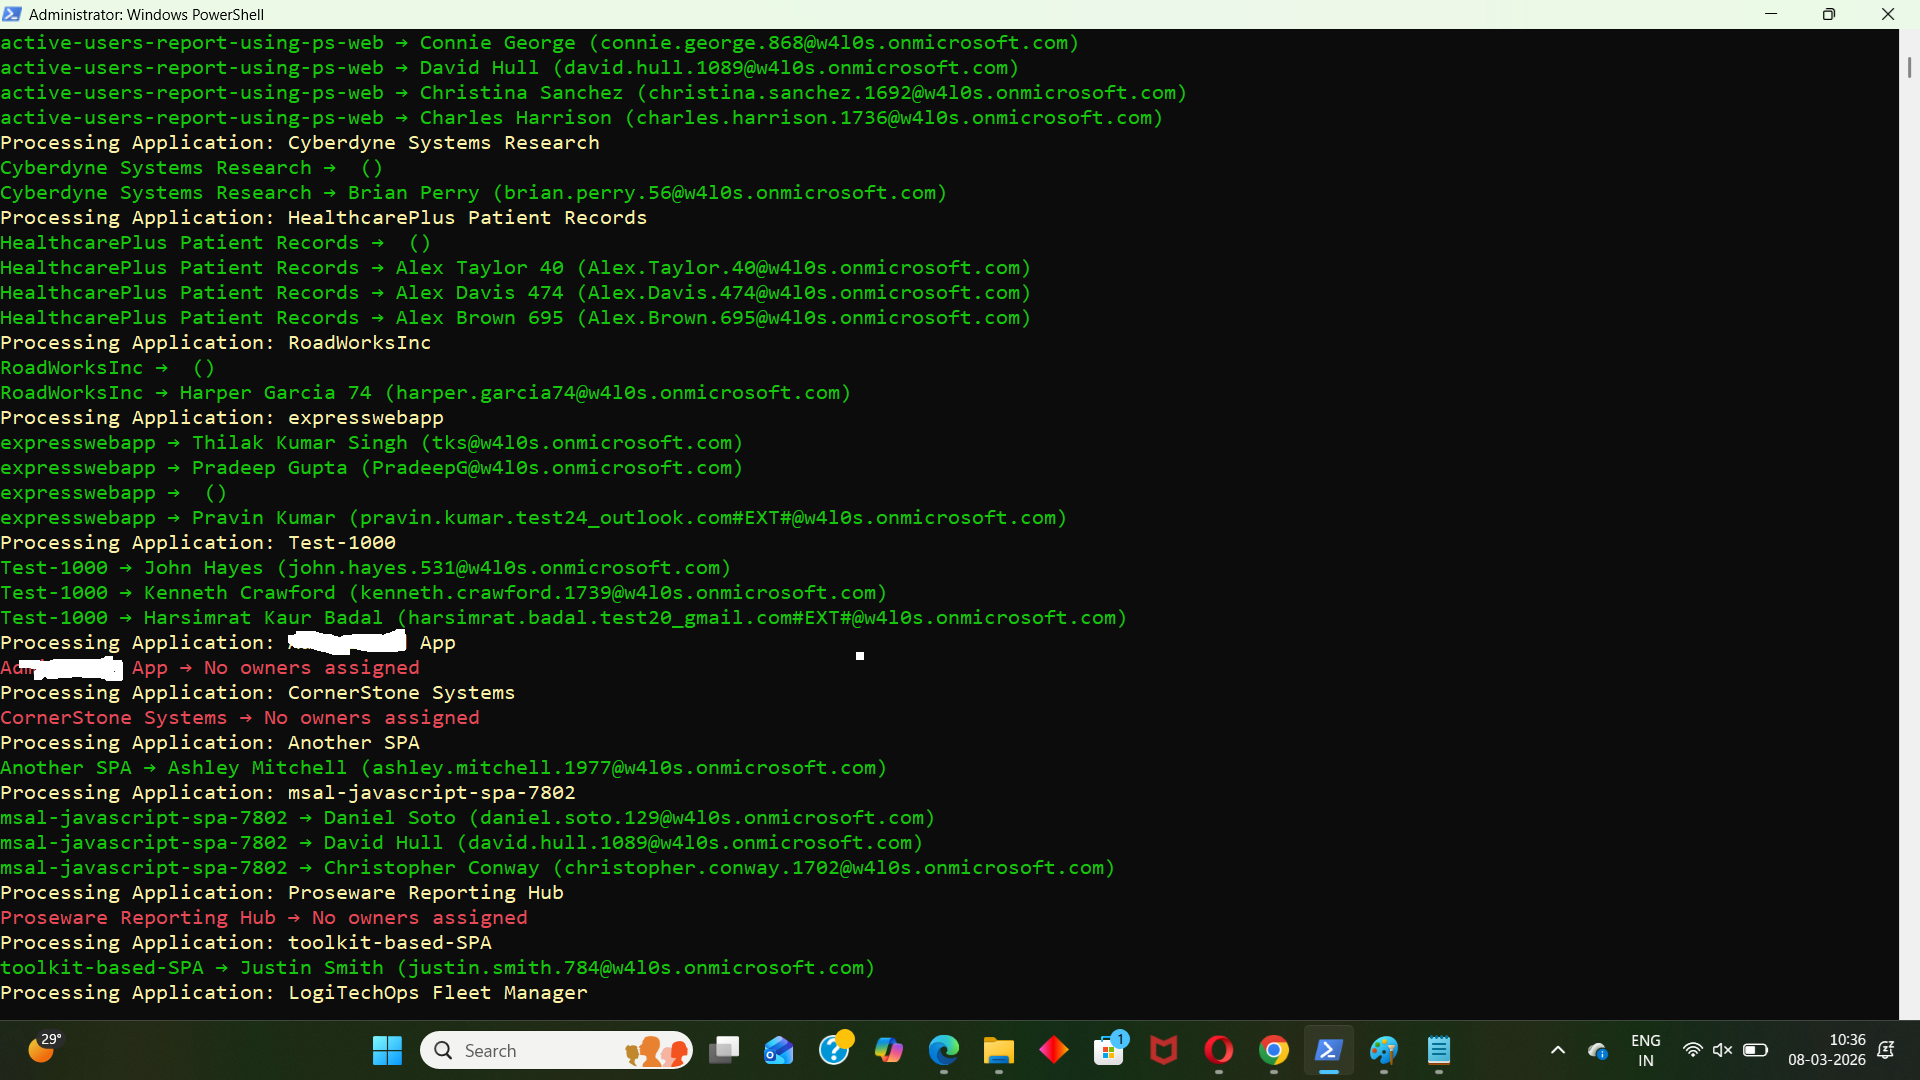The height and width of the screenshot is (1080, 1920).
Task: Click the taskbar Search box
Action: coord(556,1050)
